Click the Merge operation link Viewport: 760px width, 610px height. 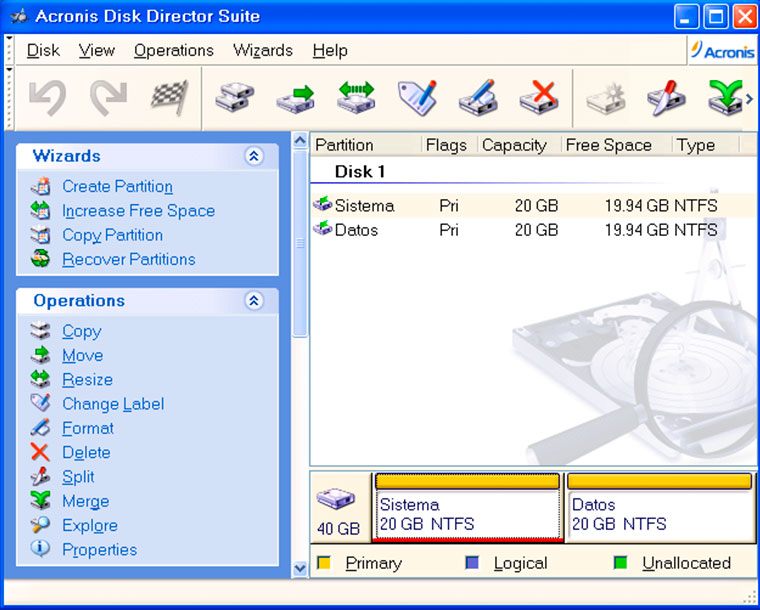pos(86,501)
